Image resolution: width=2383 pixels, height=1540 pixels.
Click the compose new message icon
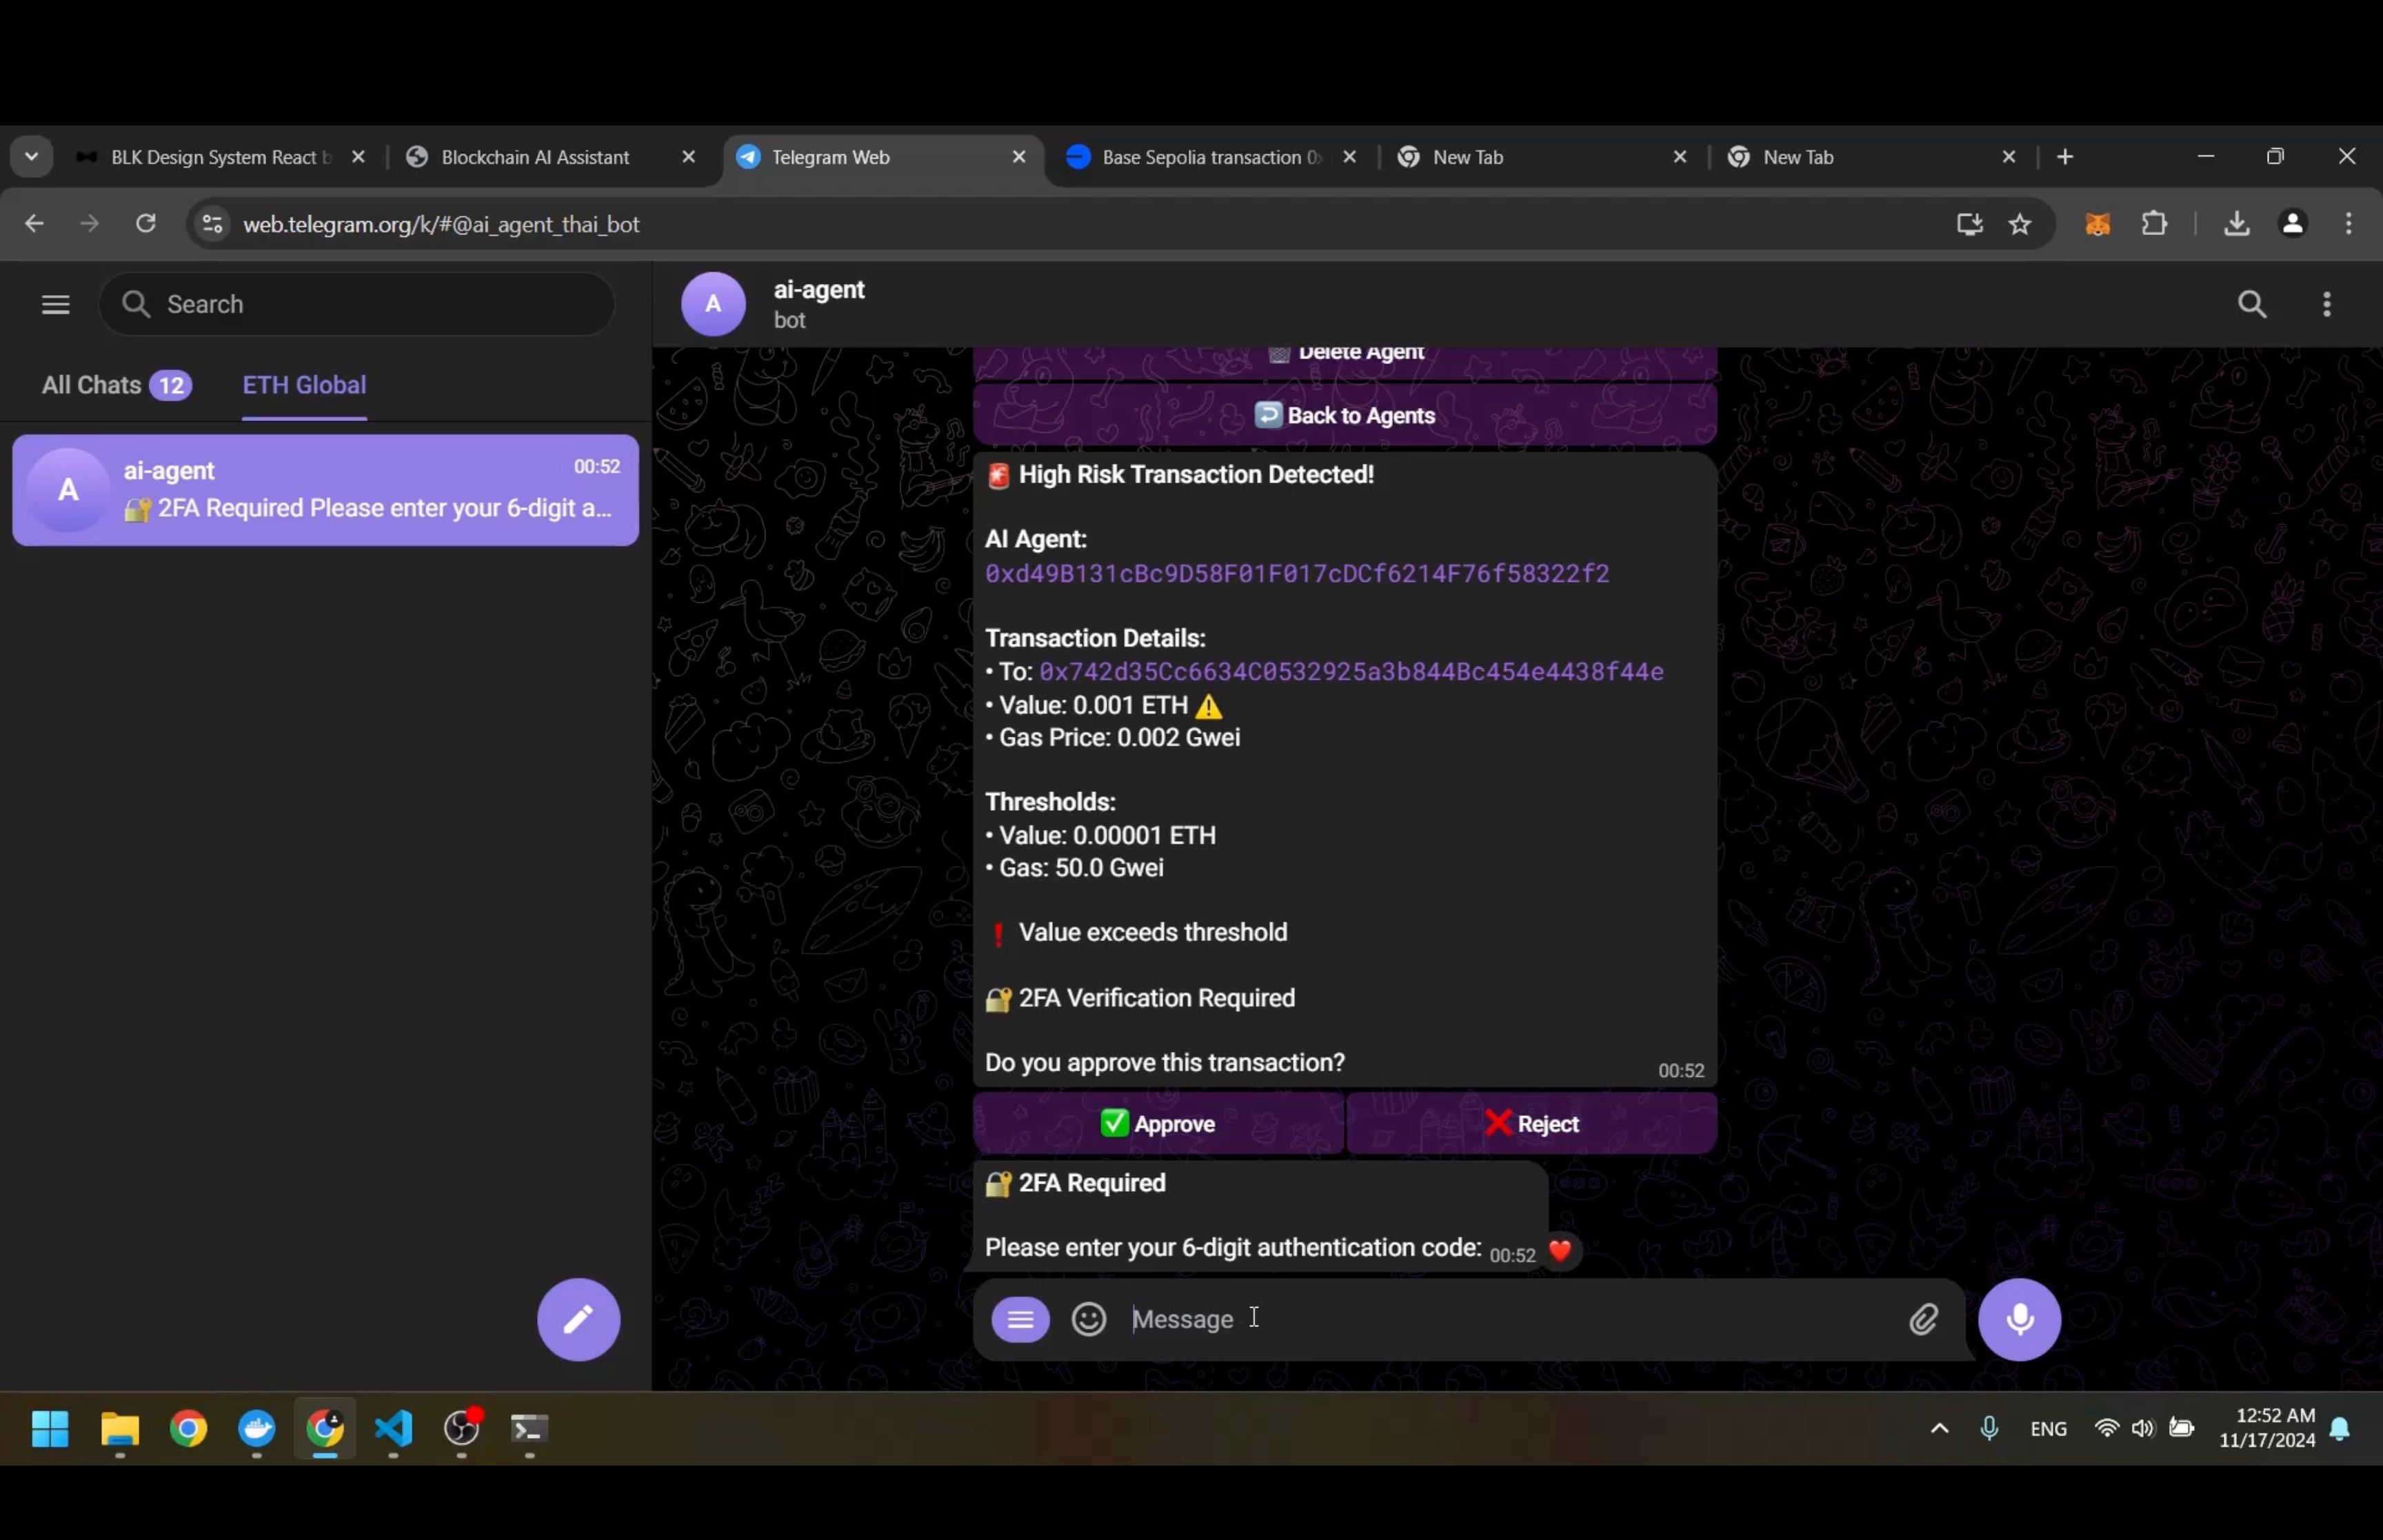(x=580, y=1318)
